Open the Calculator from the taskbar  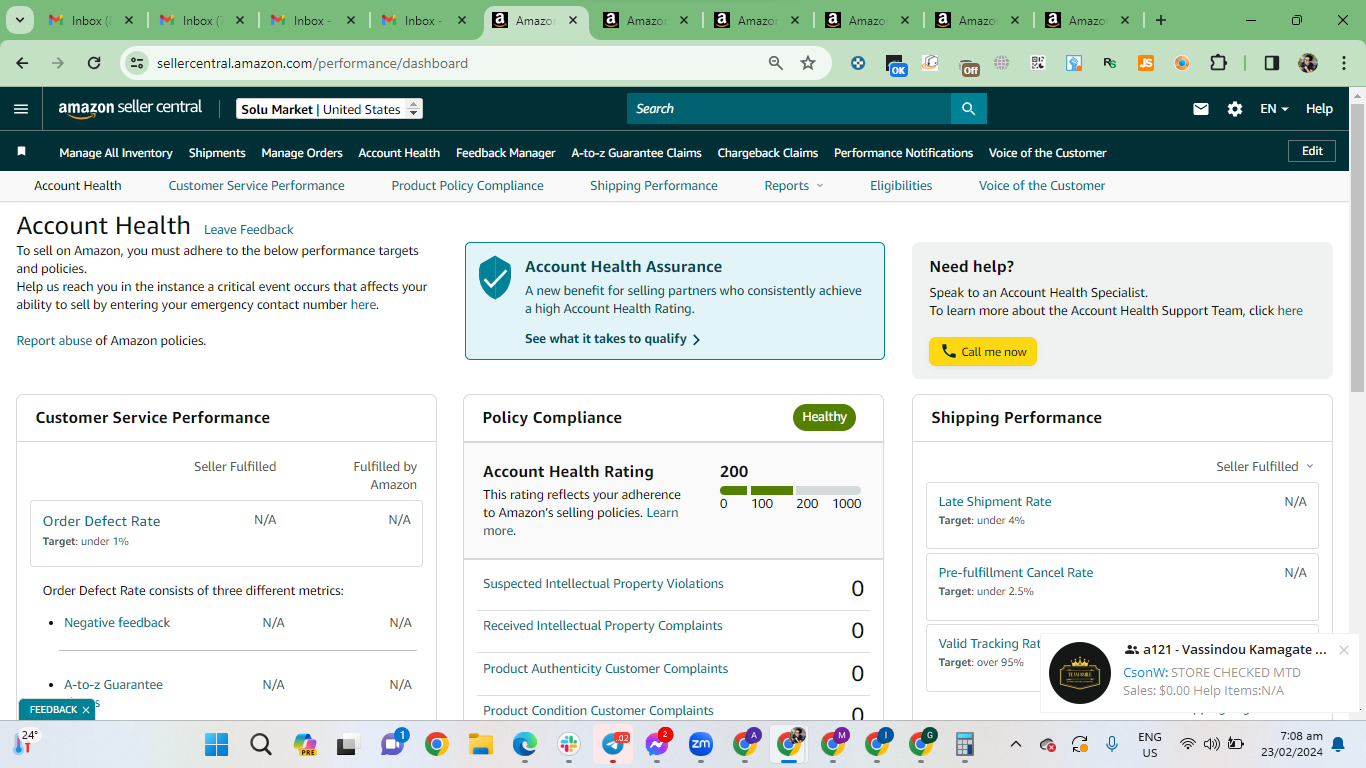[x=965, y=744]
